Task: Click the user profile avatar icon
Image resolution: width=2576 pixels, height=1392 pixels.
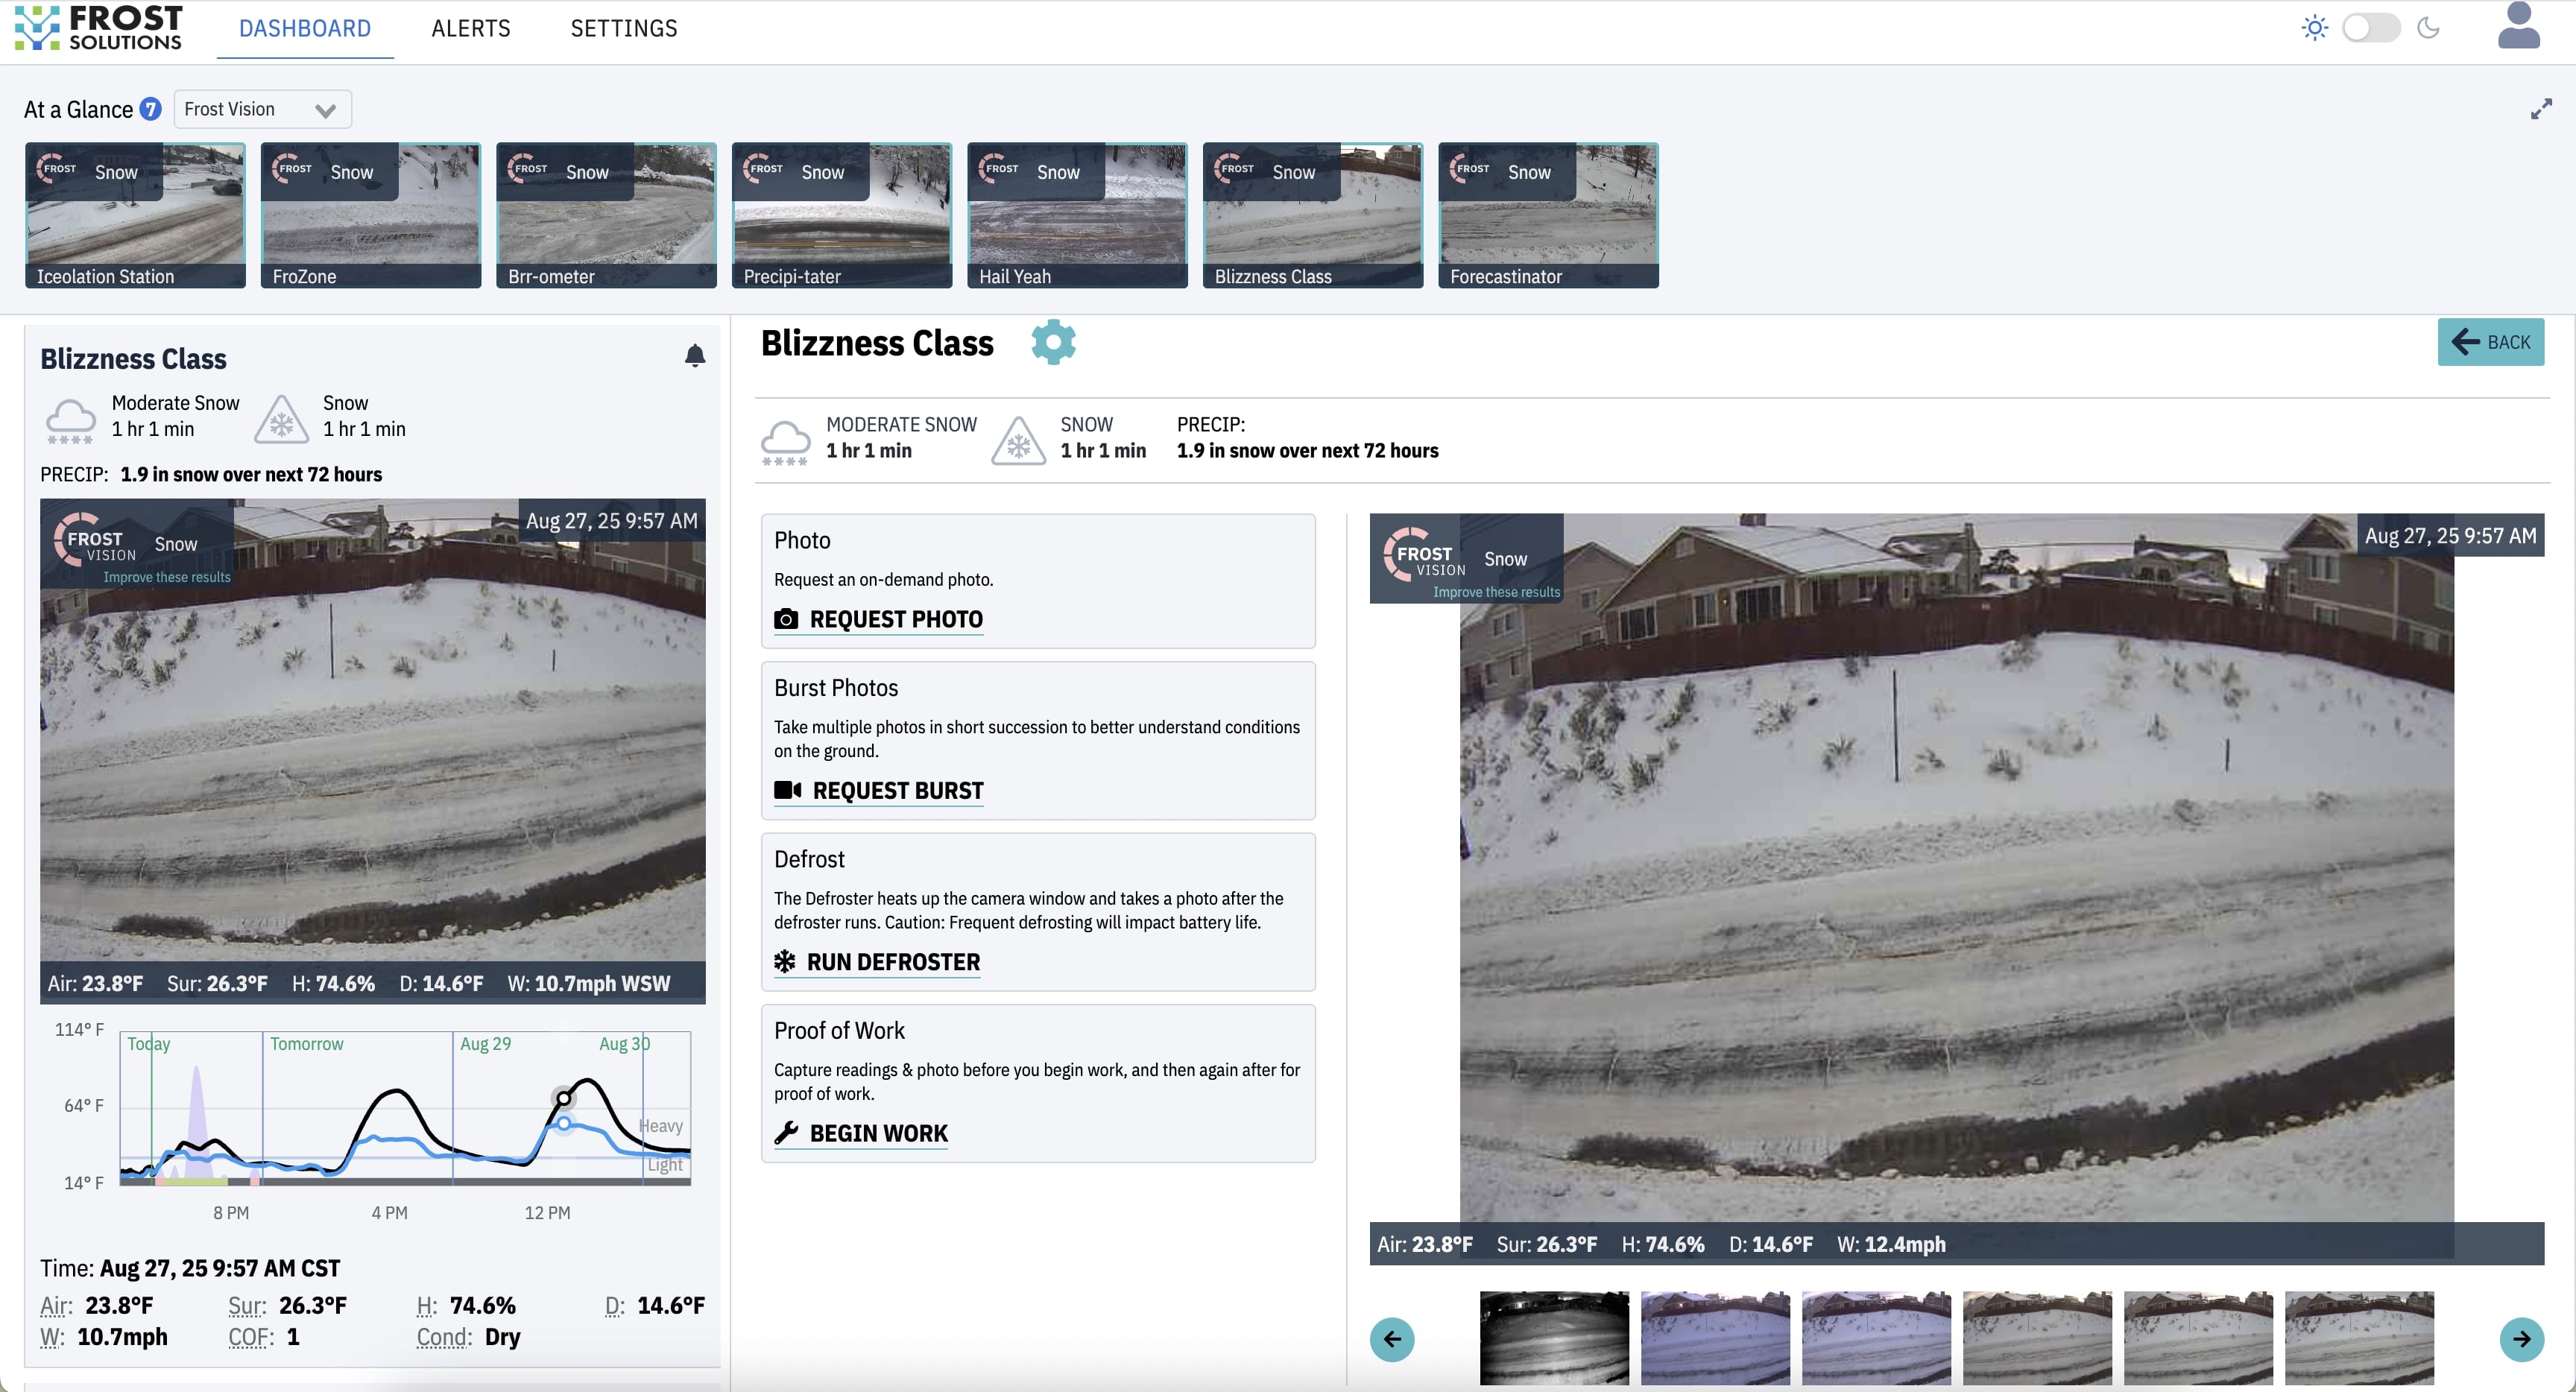Action: click(x=2518, y=27)
